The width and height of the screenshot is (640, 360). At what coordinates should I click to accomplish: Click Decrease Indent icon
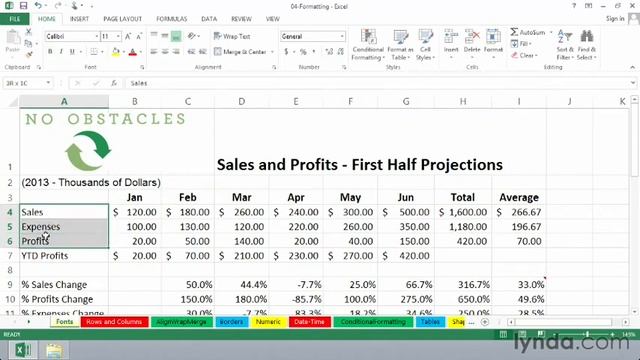tap(191, 52)
